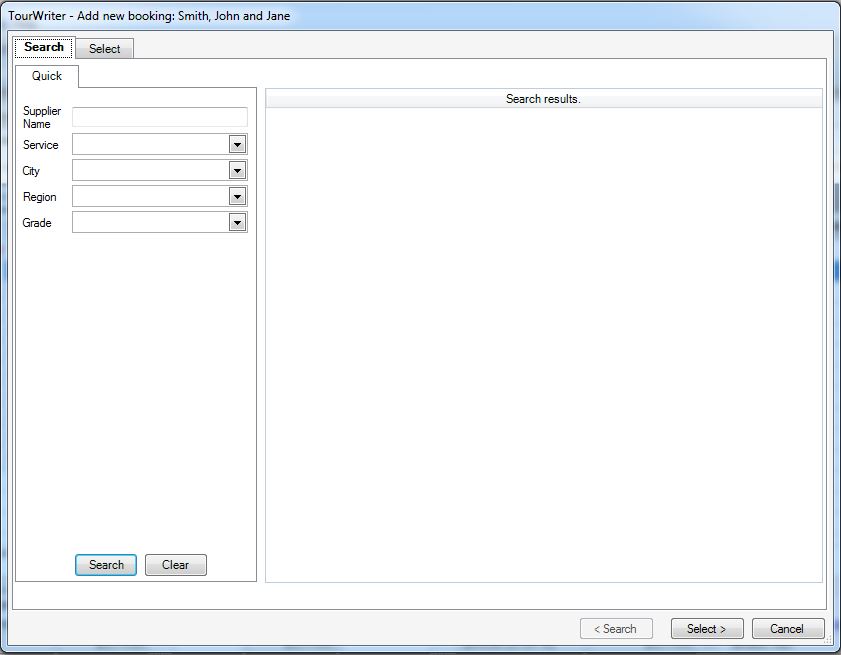This screenshot has height=655, width=841.
Task: Select the Quick sub-tab
Action: pyautogui.click(x=47, y=76)
